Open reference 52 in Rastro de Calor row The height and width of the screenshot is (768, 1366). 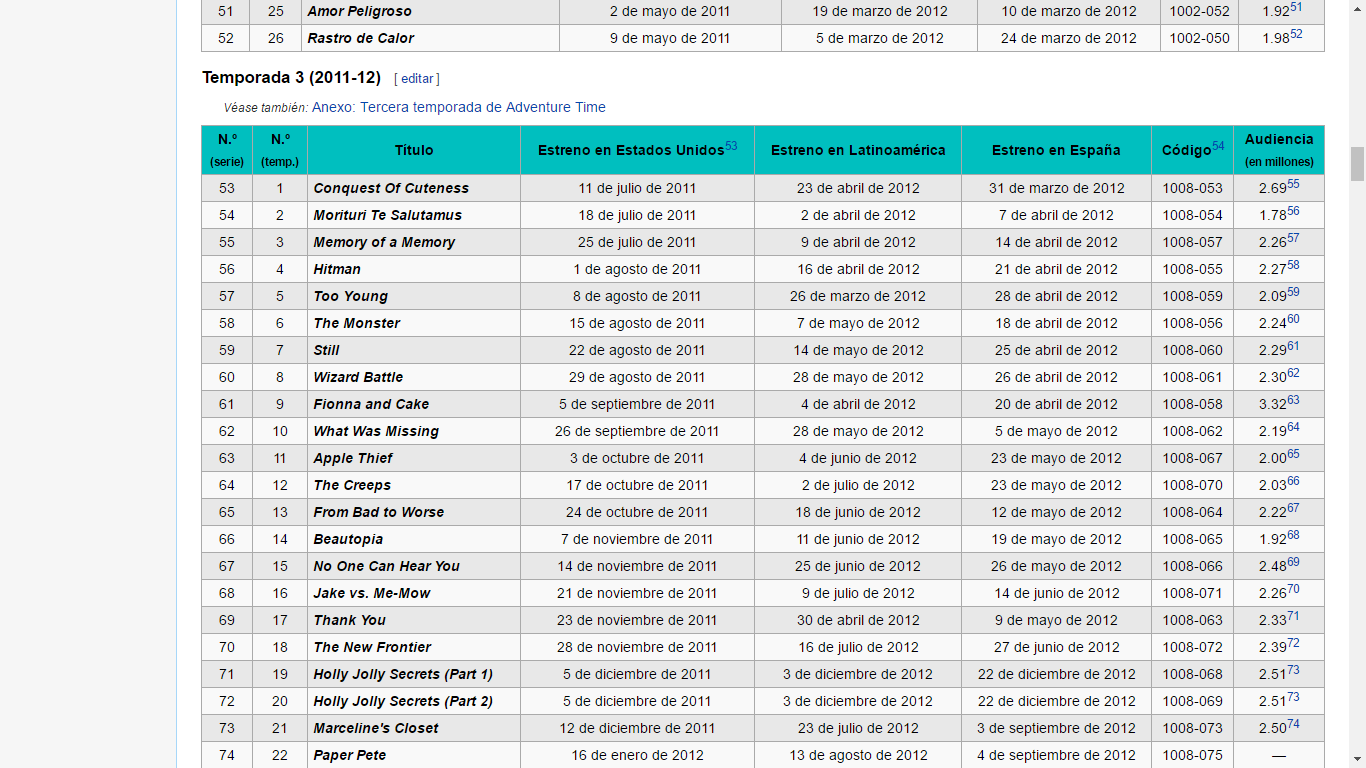click(1296, 34)
